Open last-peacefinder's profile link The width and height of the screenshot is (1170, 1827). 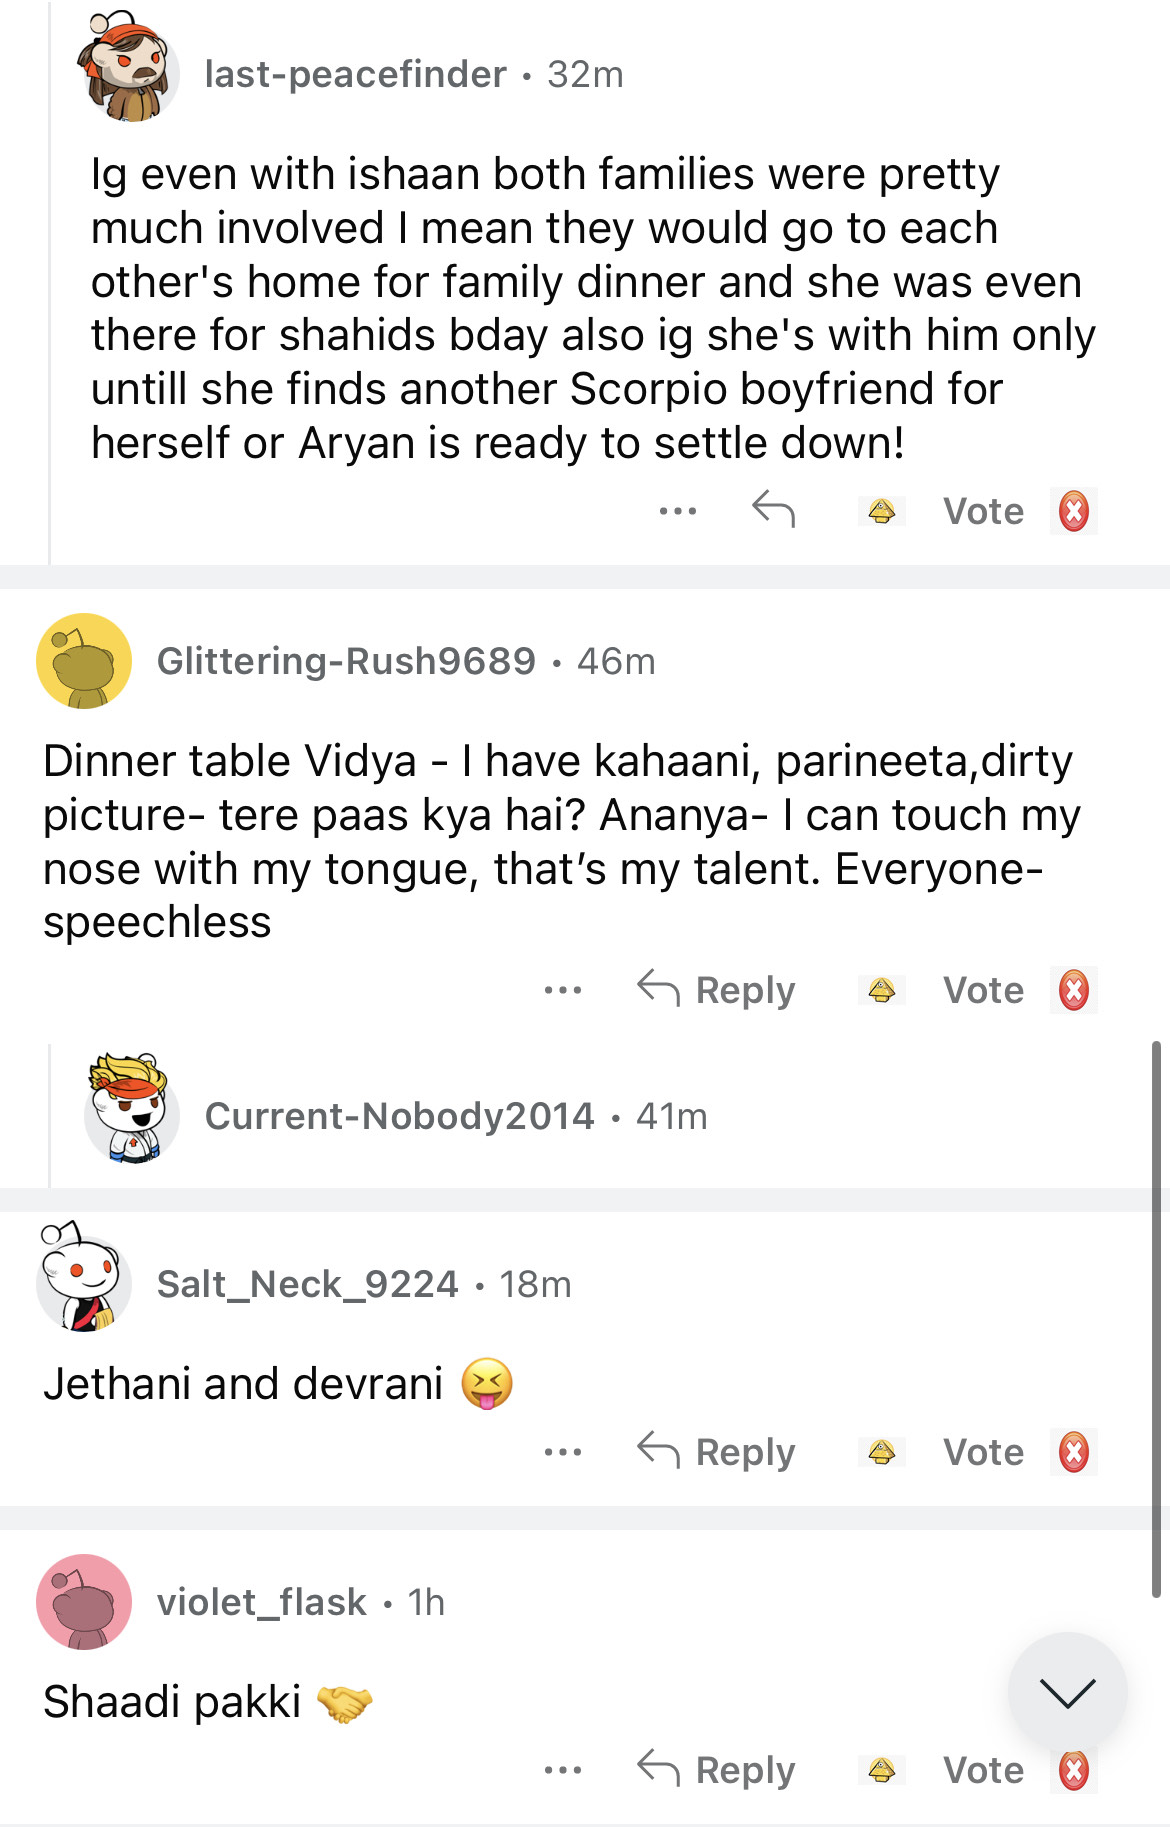coord(355,74)
